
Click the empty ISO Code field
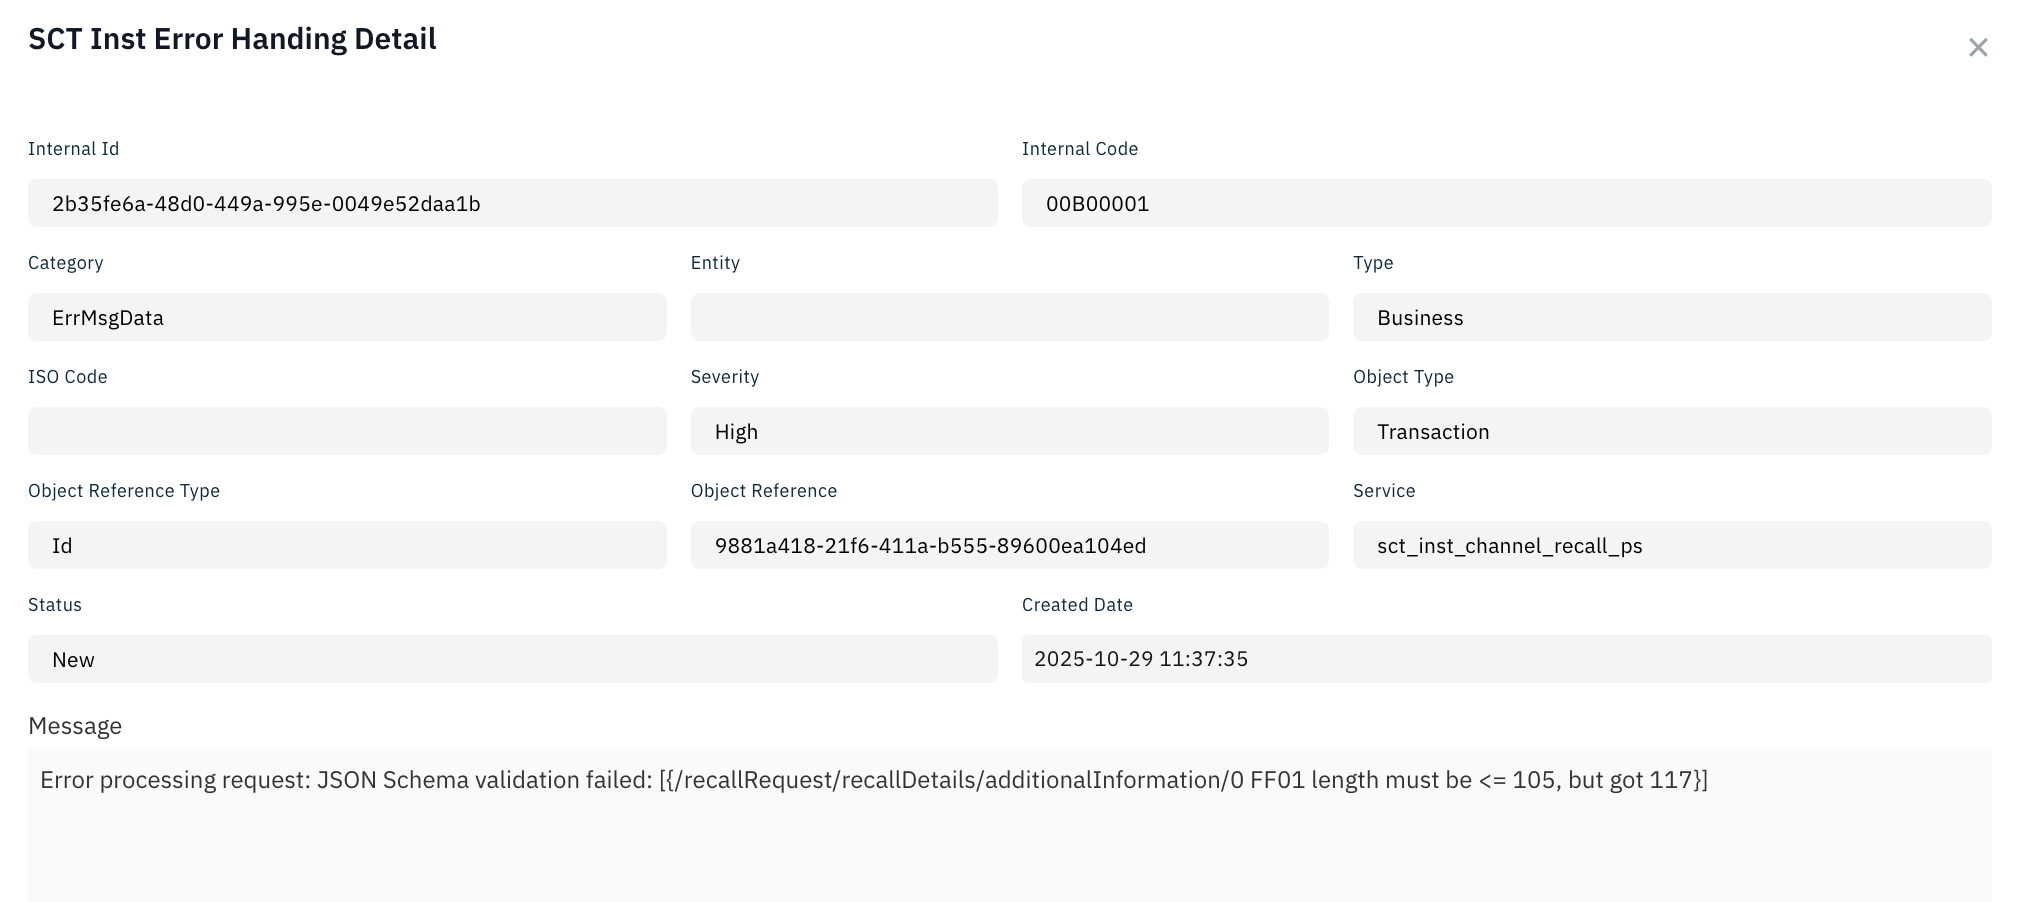tap(347, 430)
